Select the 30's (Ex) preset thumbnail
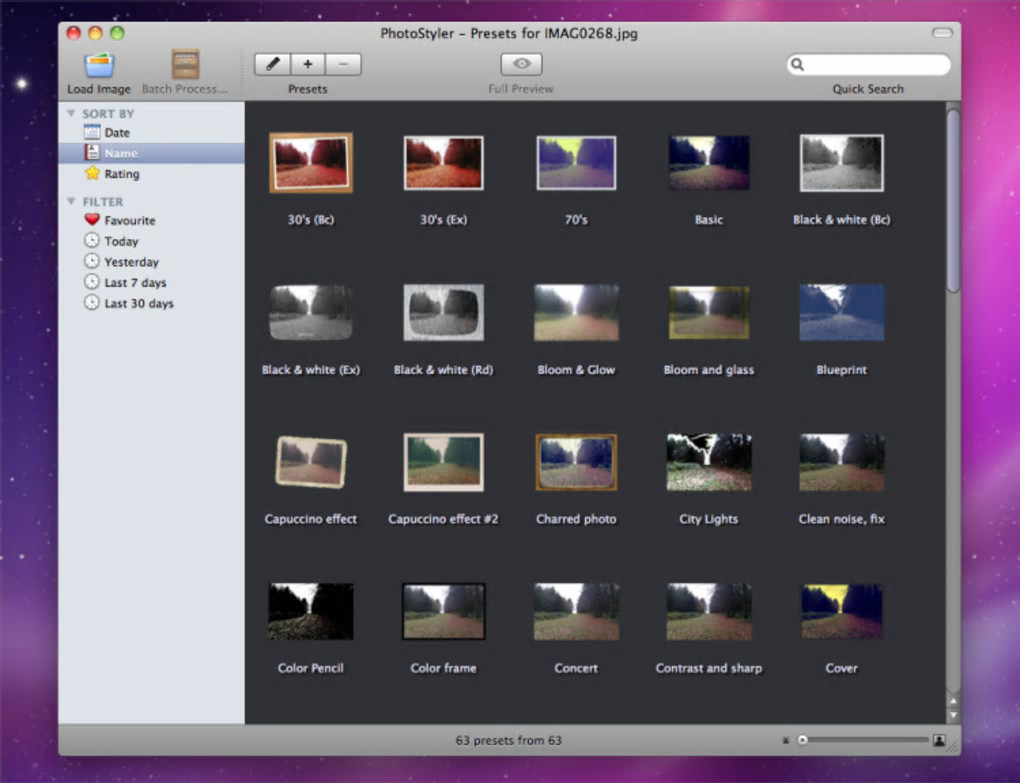 pyautogui.click(x=444, y=163)
